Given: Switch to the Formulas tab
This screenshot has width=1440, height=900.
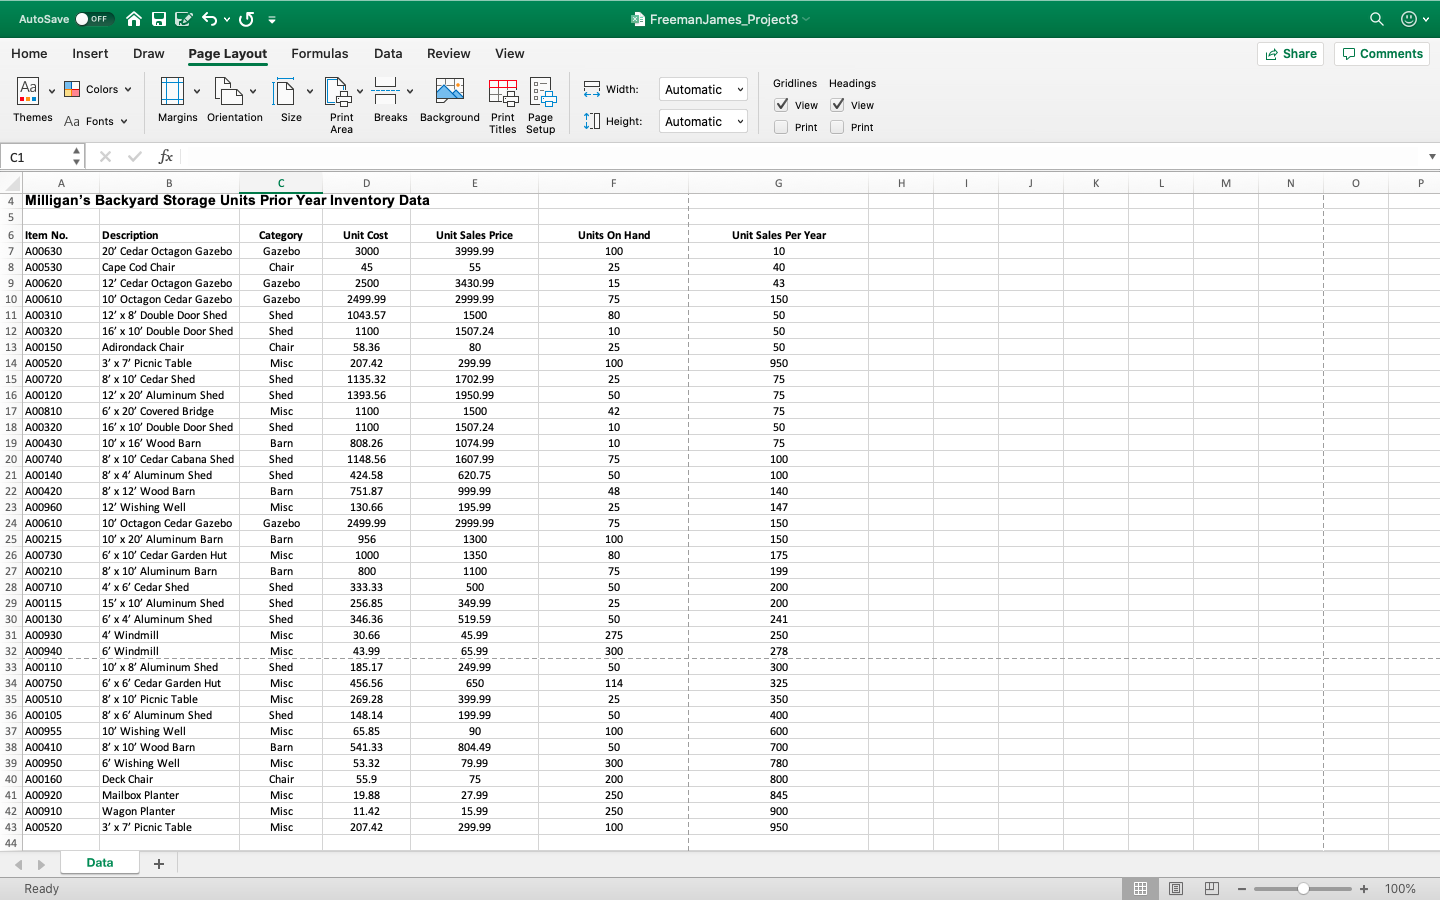Looking at the screenshot, I should (x=320, y=54).
